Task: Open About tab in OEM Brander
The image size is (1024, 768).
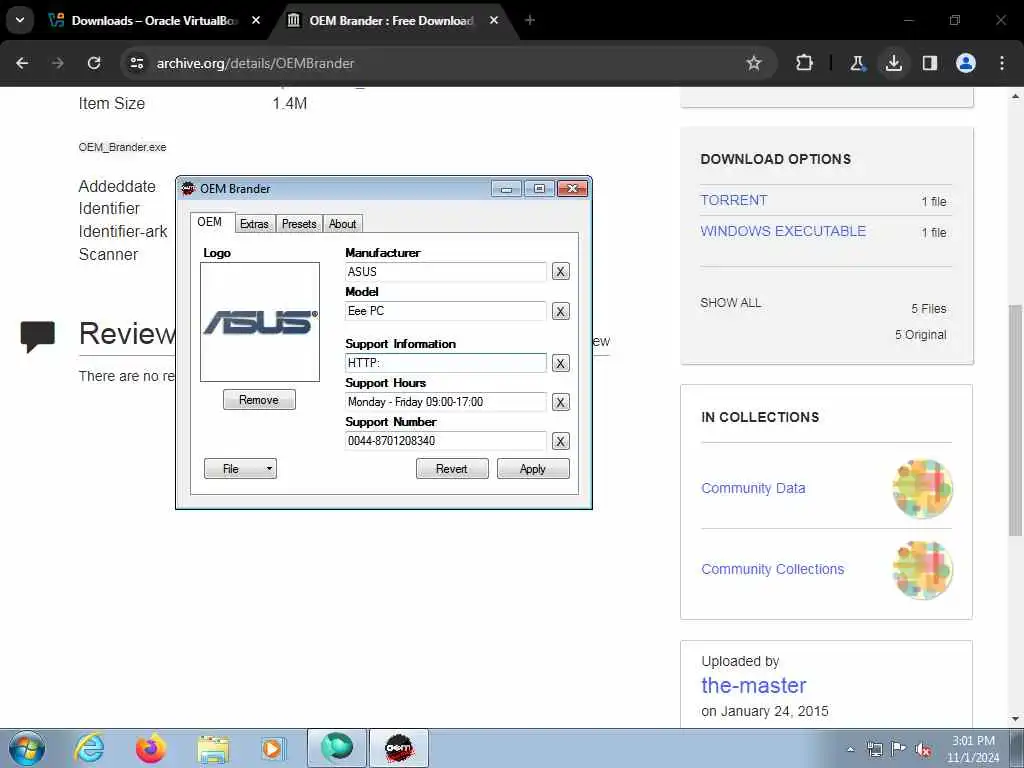Action: point(342,224)
